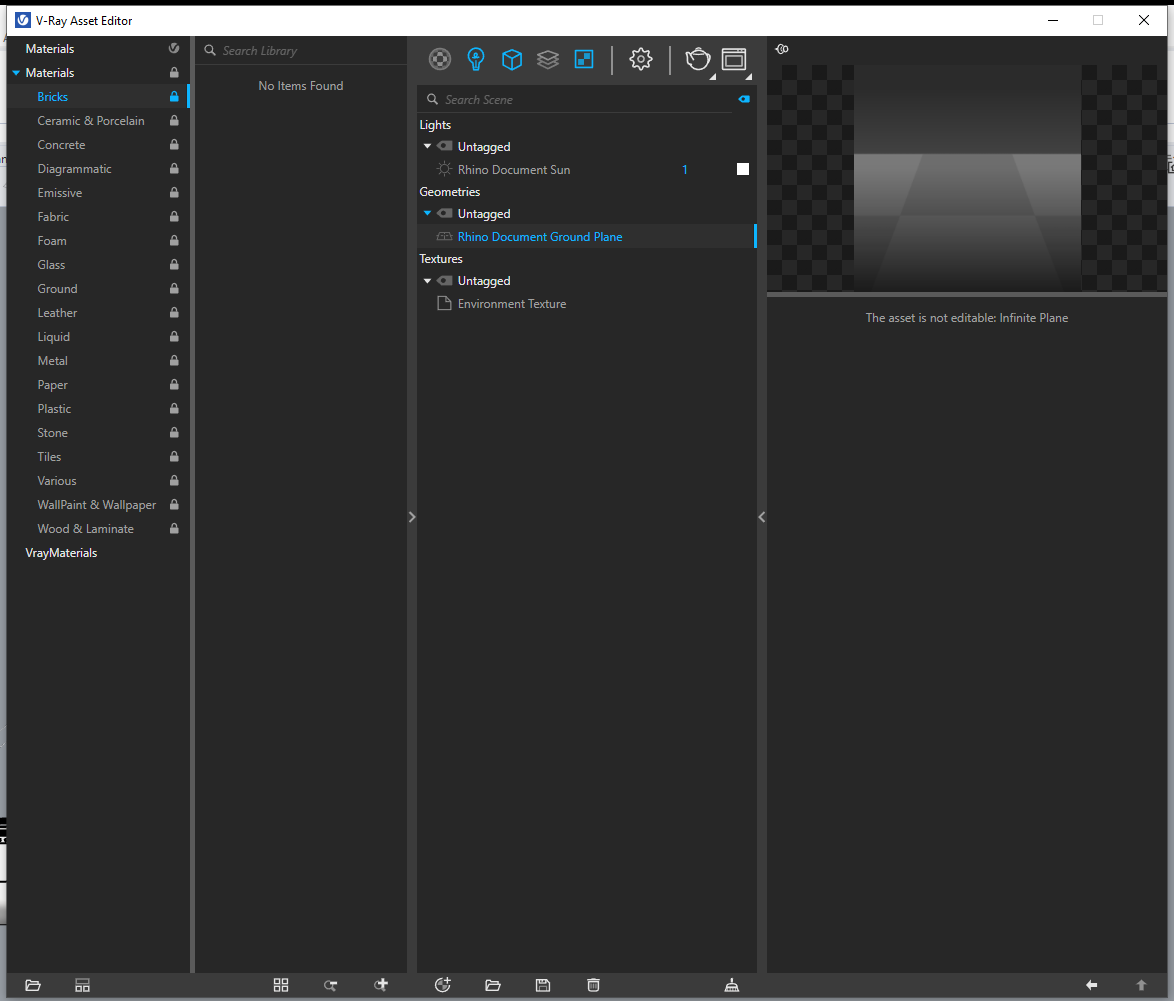
Task: Click the Rhino Document Sun icon
Action: (444, 169)
